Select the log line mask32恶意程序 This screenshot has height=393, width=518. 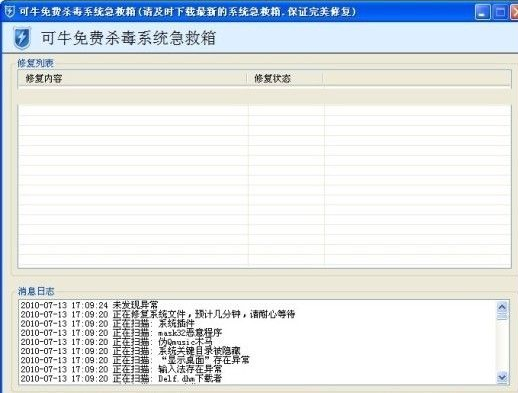[x=121, y=333]
